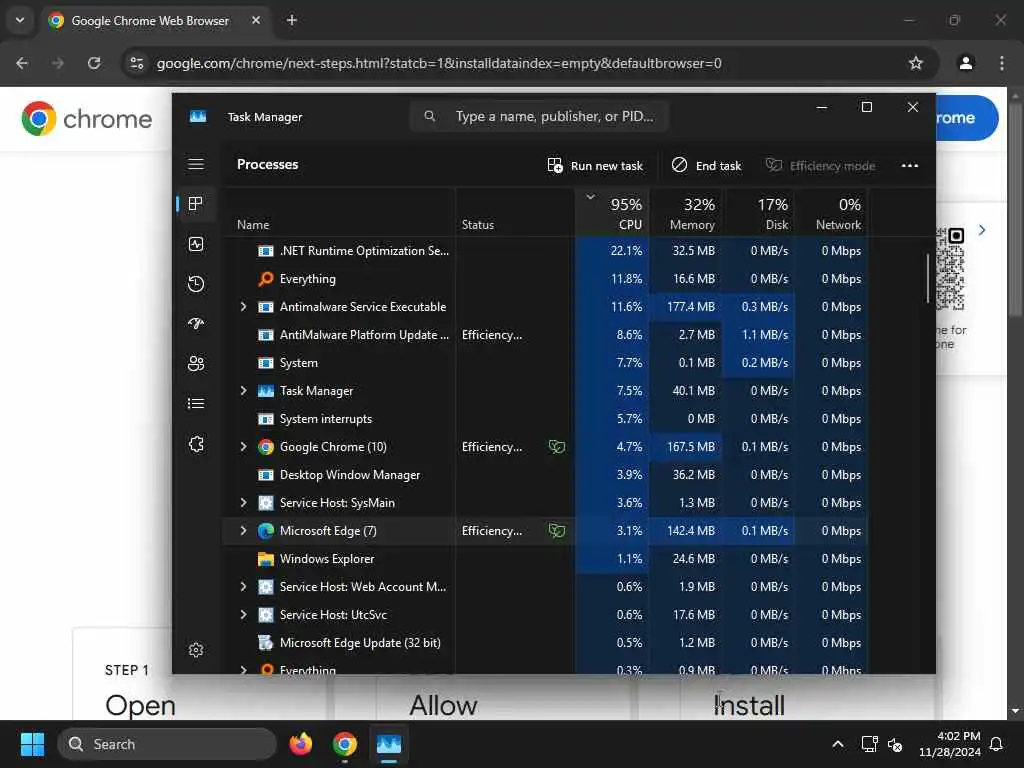This screenshot has height=768, width=1024.
Task: Open Task Manager settings gear
Action: click(196, 650)
